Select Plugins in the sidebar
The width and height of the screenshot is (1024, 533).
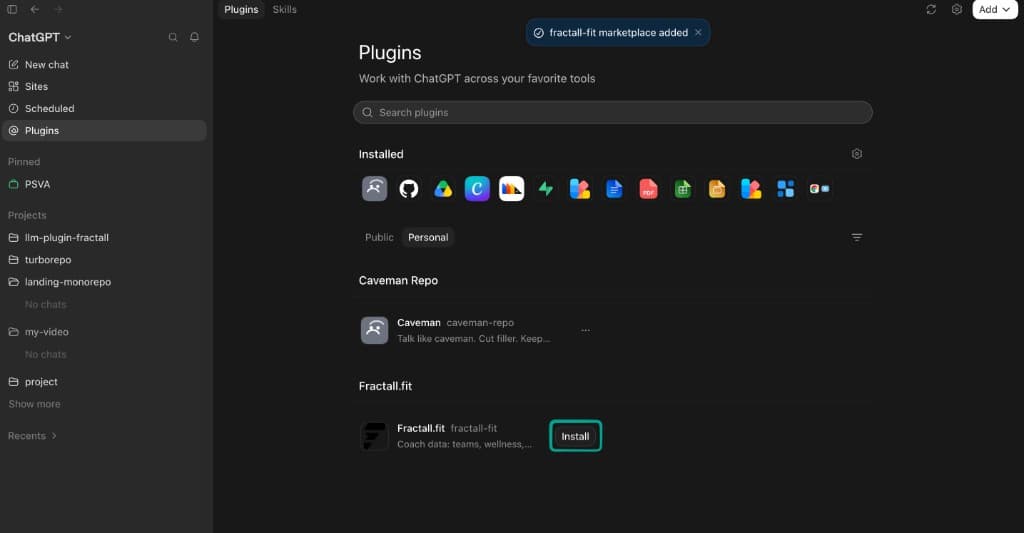tap(104, 131)
